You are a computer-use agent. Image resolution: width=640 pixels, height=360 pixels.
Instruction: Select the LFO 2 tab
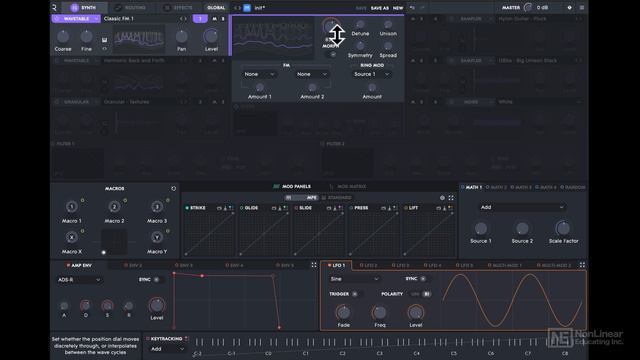(369, 265)
